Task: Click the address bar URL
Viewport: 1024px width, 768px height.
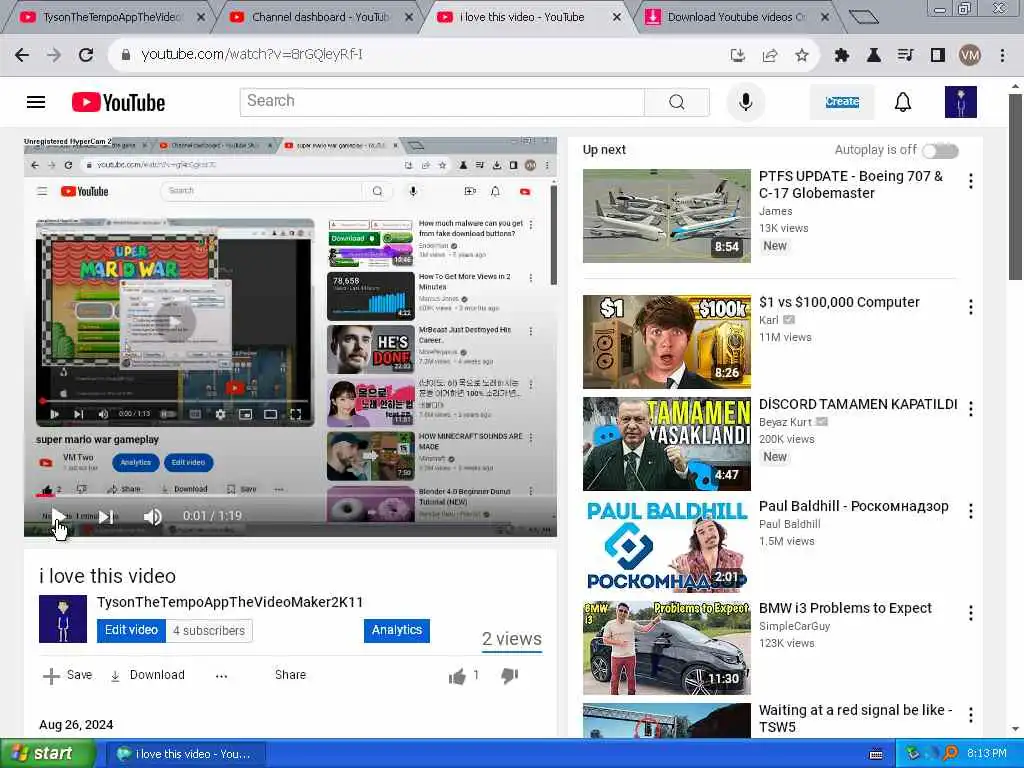Action: [x=252, y=55]
